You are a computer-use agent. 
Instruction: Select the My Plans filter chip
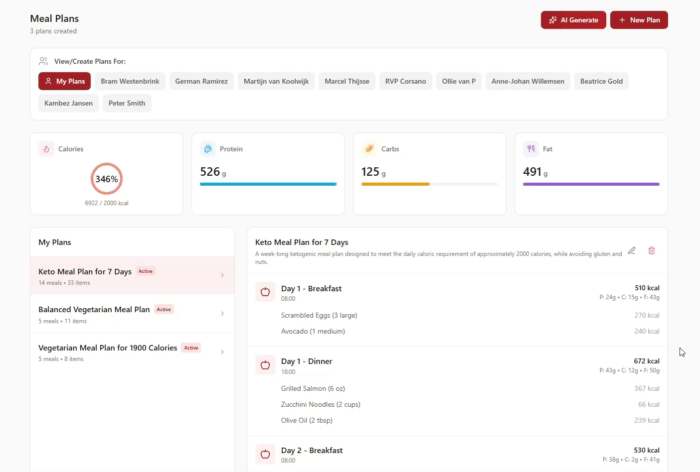pos(66,81)
